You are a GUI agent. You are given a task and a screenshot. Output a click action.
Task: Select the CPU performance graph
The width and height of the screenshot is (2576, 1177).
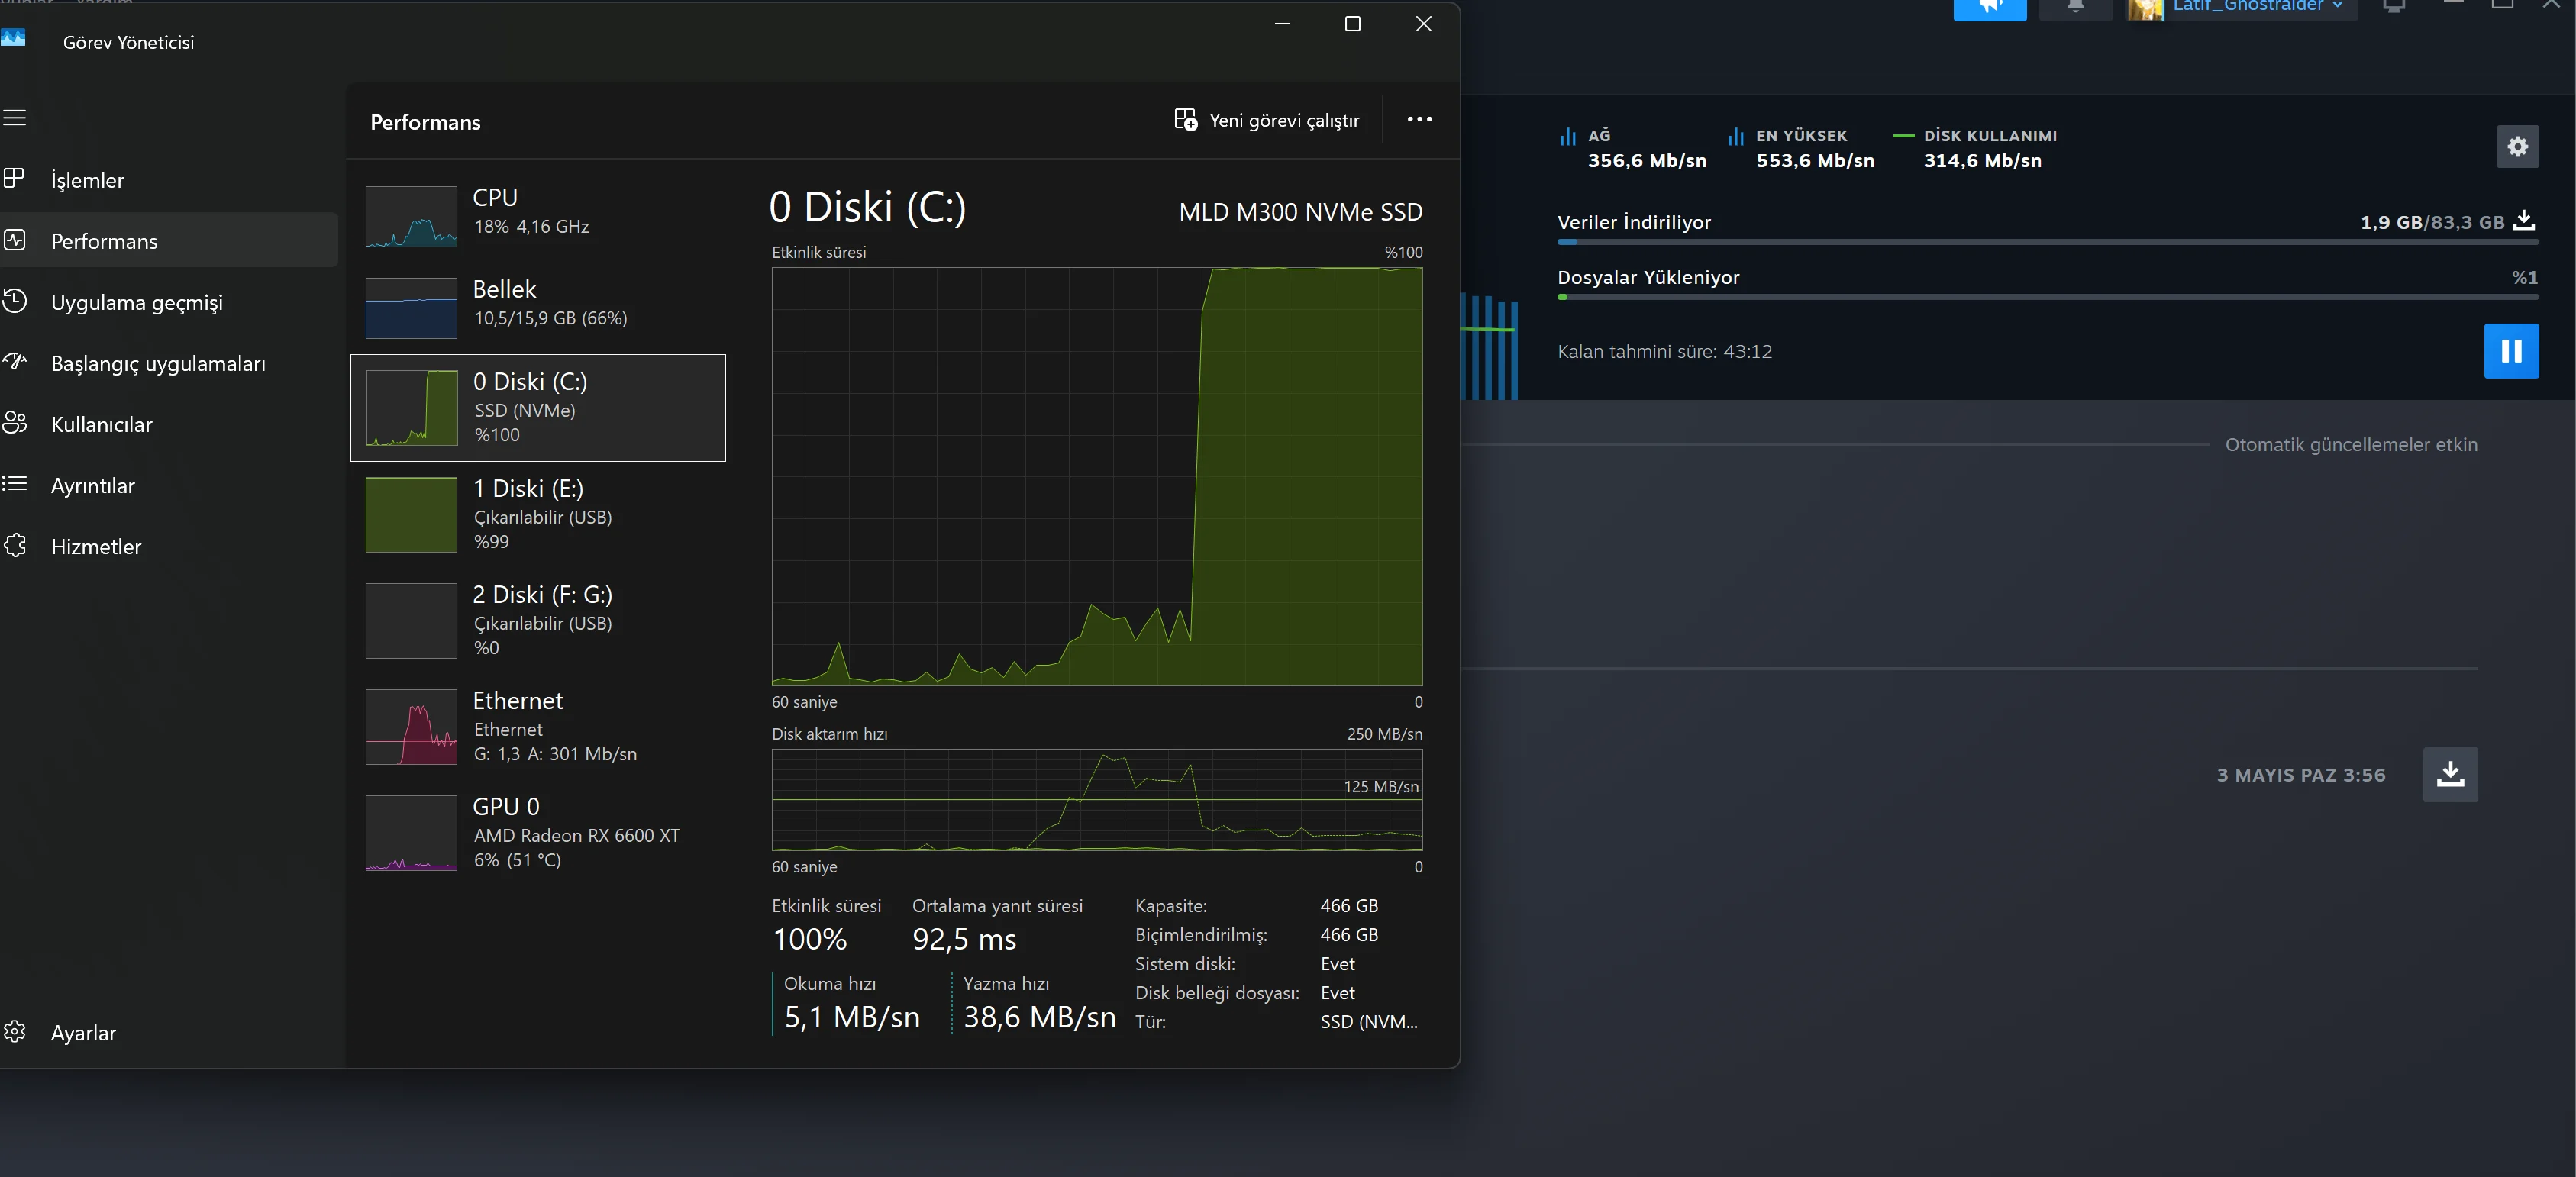pos(537,214)
